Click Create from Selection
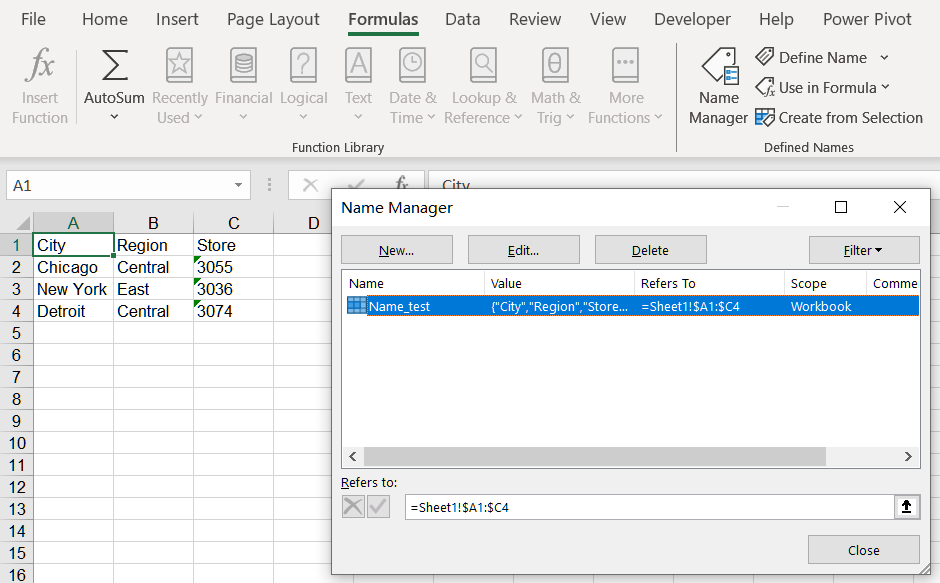Viewport: 940px width, 583px height. point(838,118)
